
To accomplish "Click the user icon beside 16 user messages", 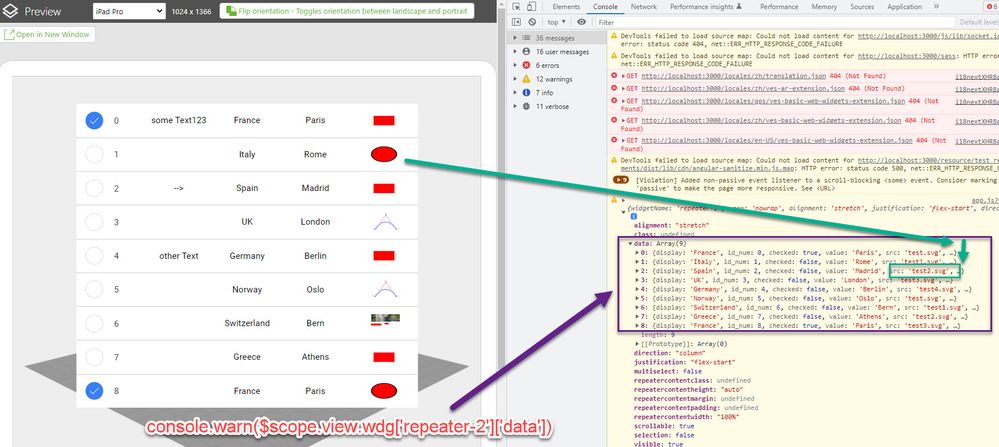I will click(526, 52).
